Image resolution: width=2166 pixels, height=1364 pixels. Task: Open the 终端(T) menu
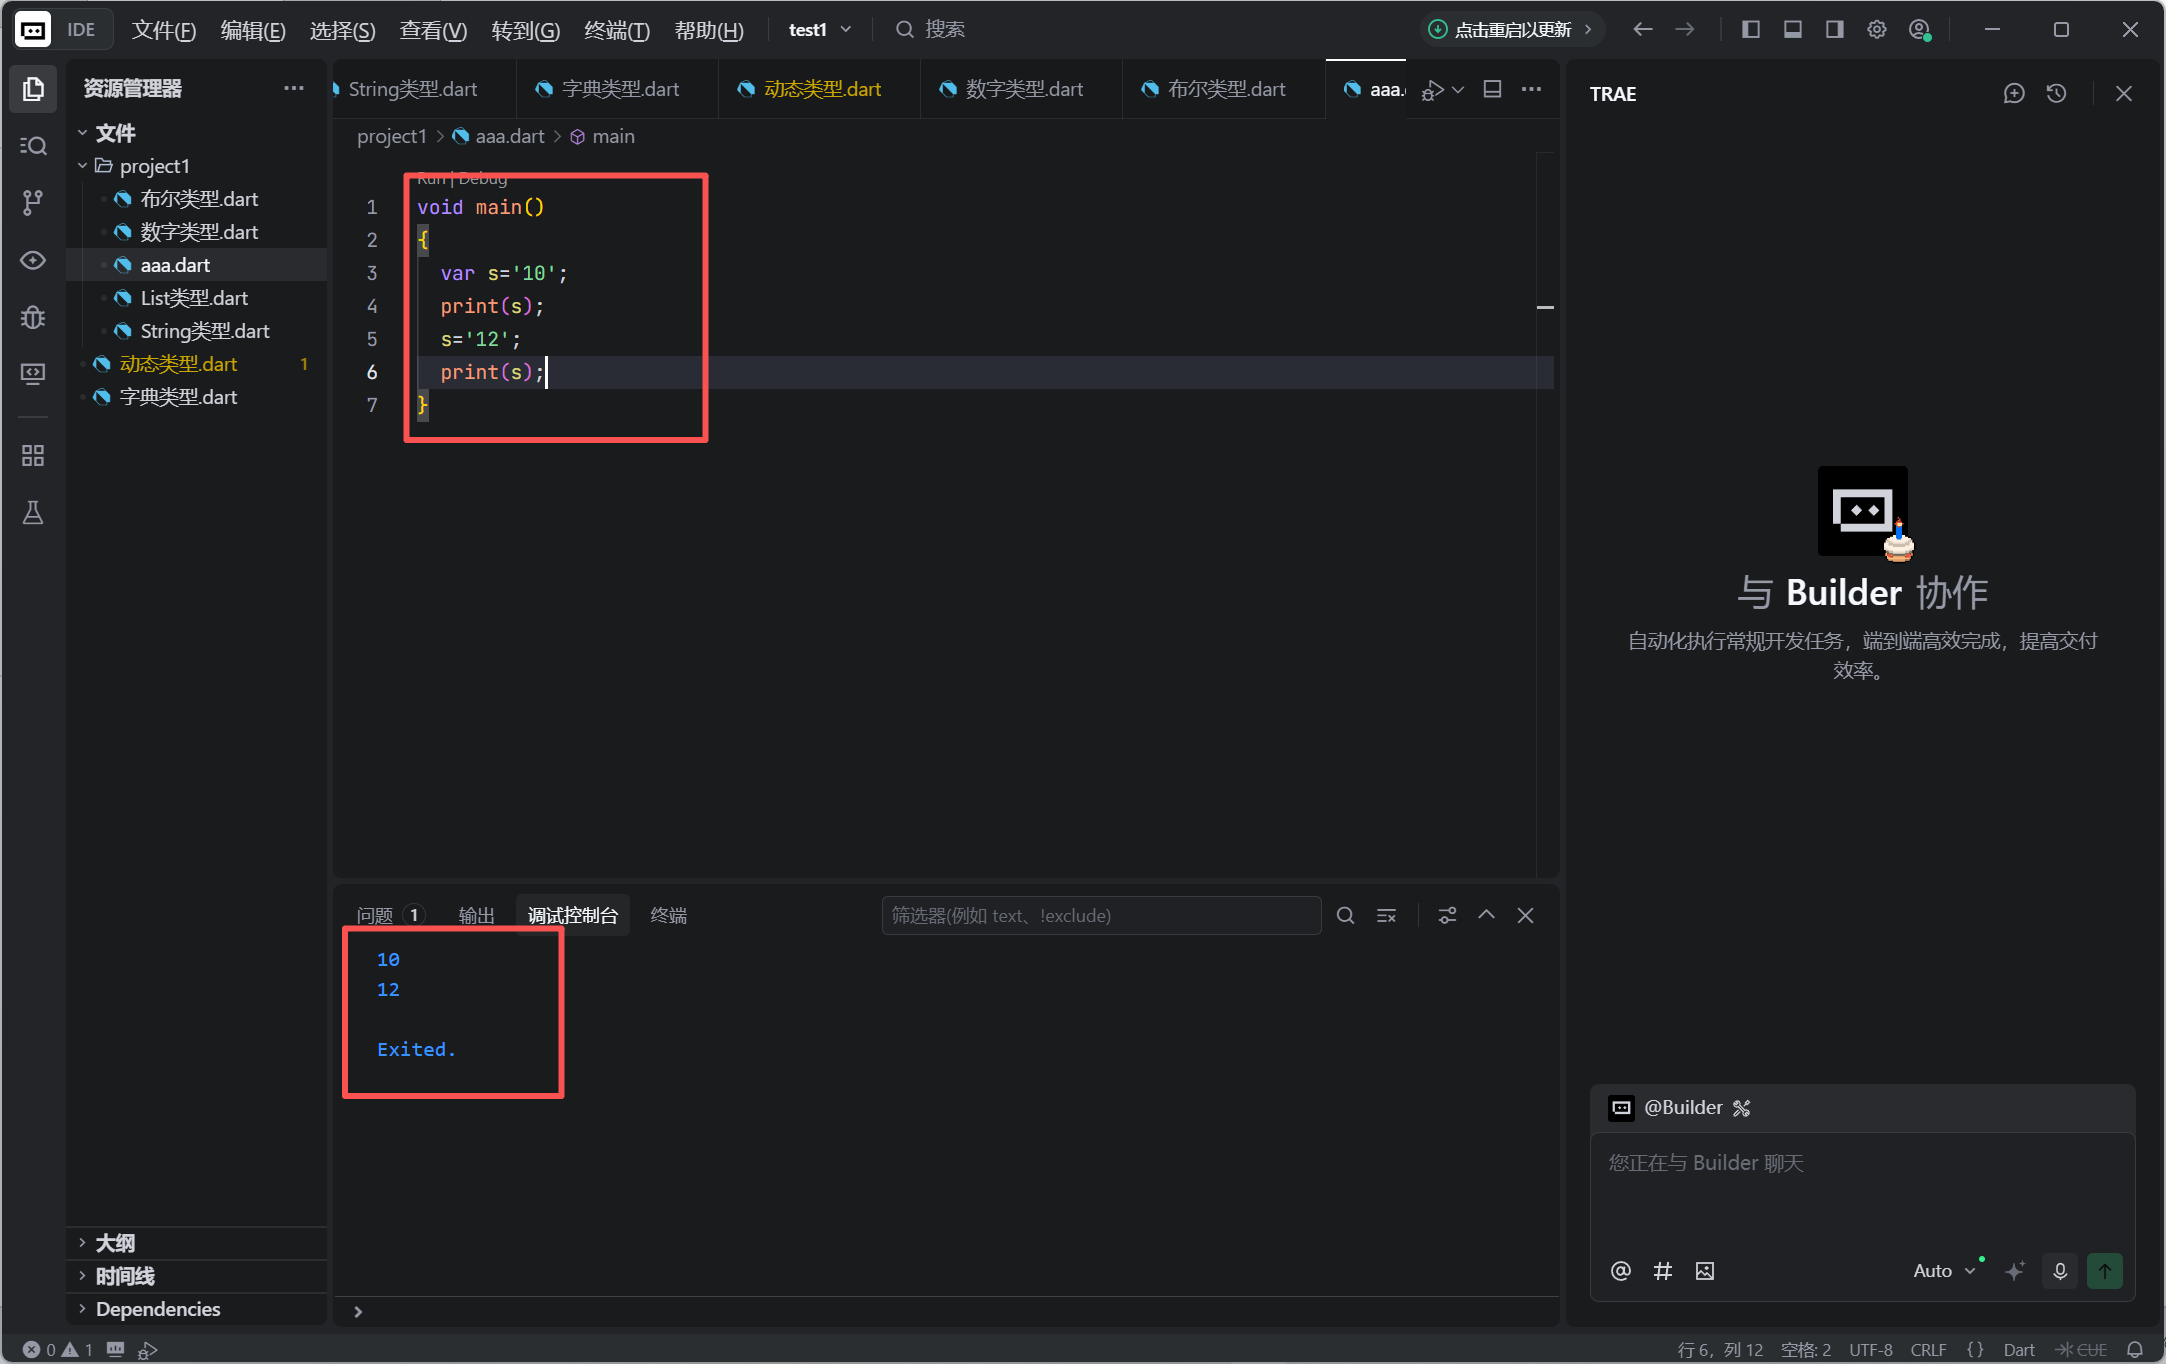point(616,30)
